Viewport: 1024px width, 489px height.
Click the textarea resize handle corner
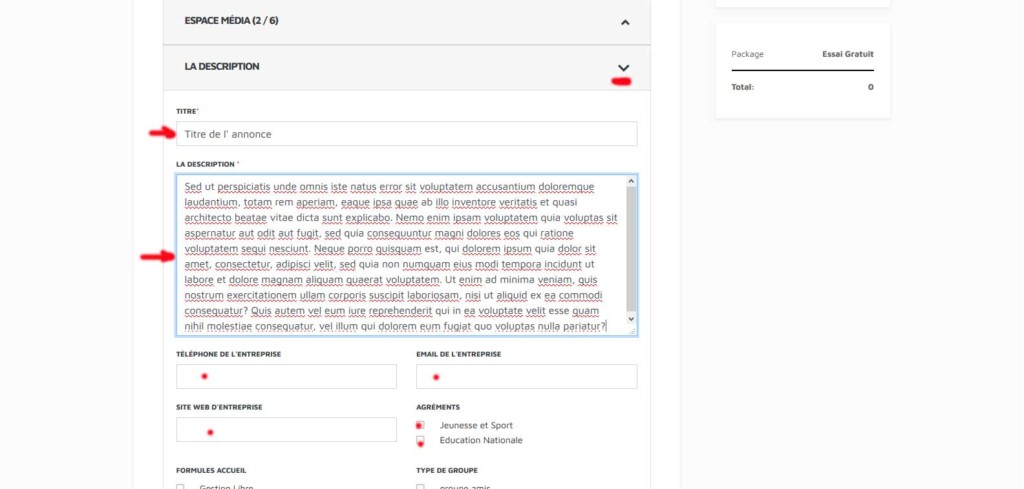pos(632,331)
